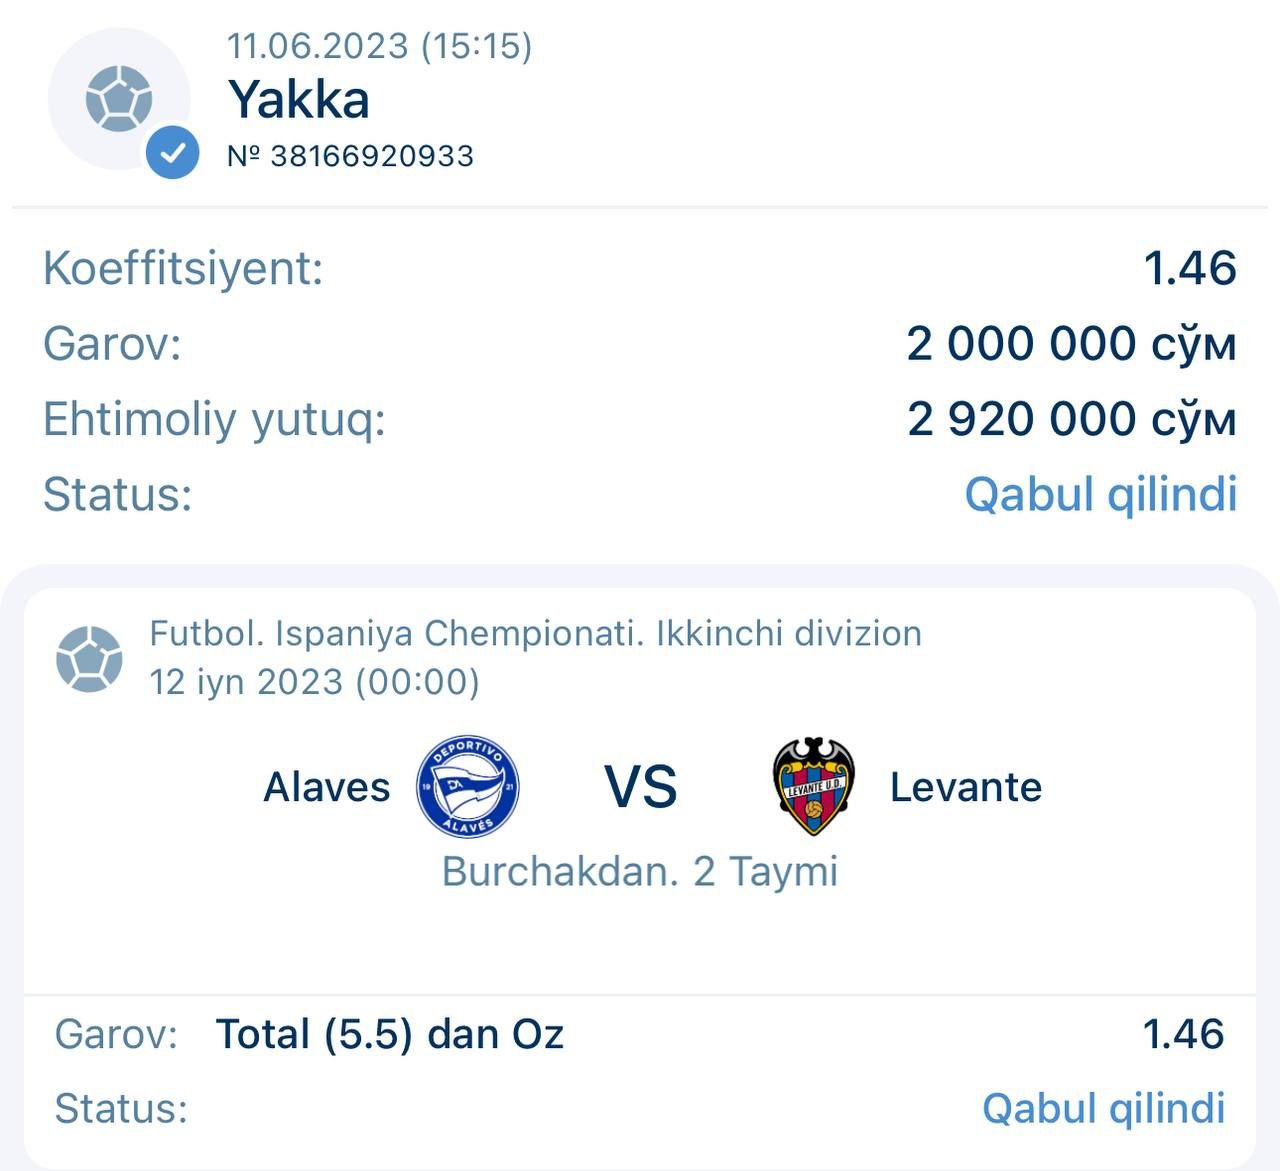Tap the 12 iyn 2023 match date
This screenshot has height=1171, width=1280.
coord(314,682)
